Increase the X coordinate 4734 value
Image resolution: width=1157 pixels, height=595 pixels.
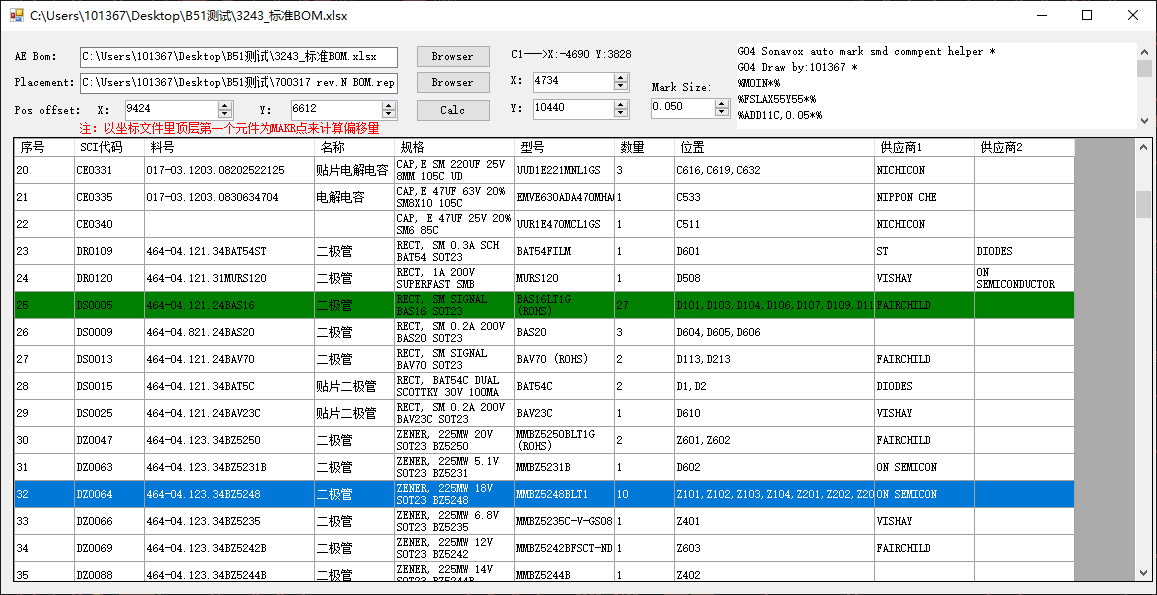coord(623,77)
